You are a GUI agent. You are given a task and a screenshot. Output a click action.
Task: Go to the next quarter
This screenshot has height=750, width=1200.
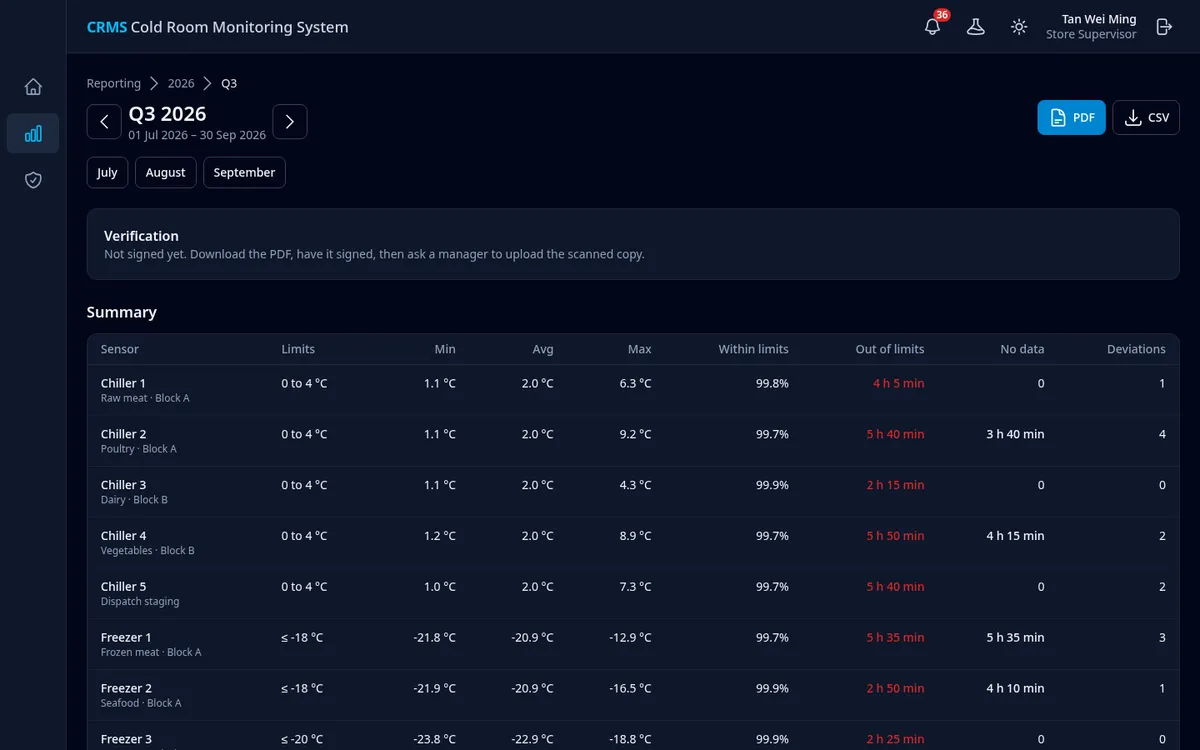point(290,122)
